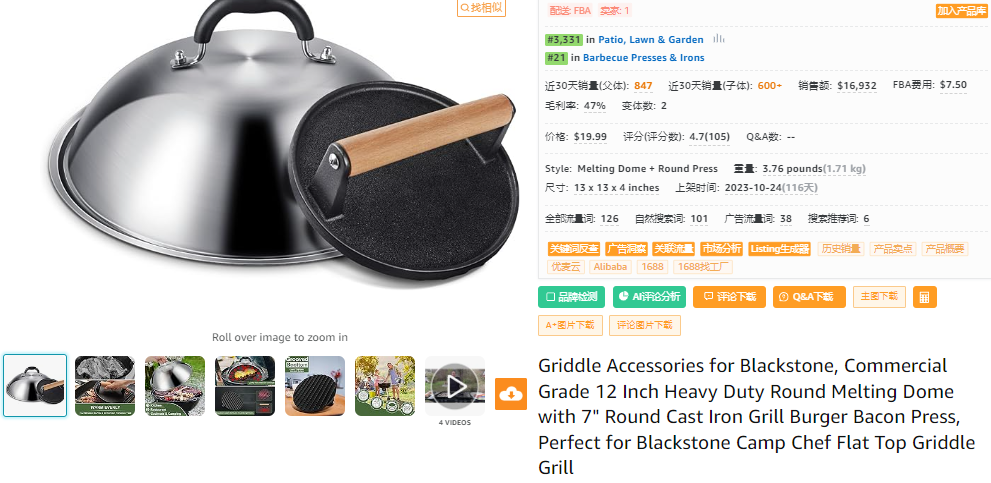Open the calculator icon button

(x=925, y=297)
